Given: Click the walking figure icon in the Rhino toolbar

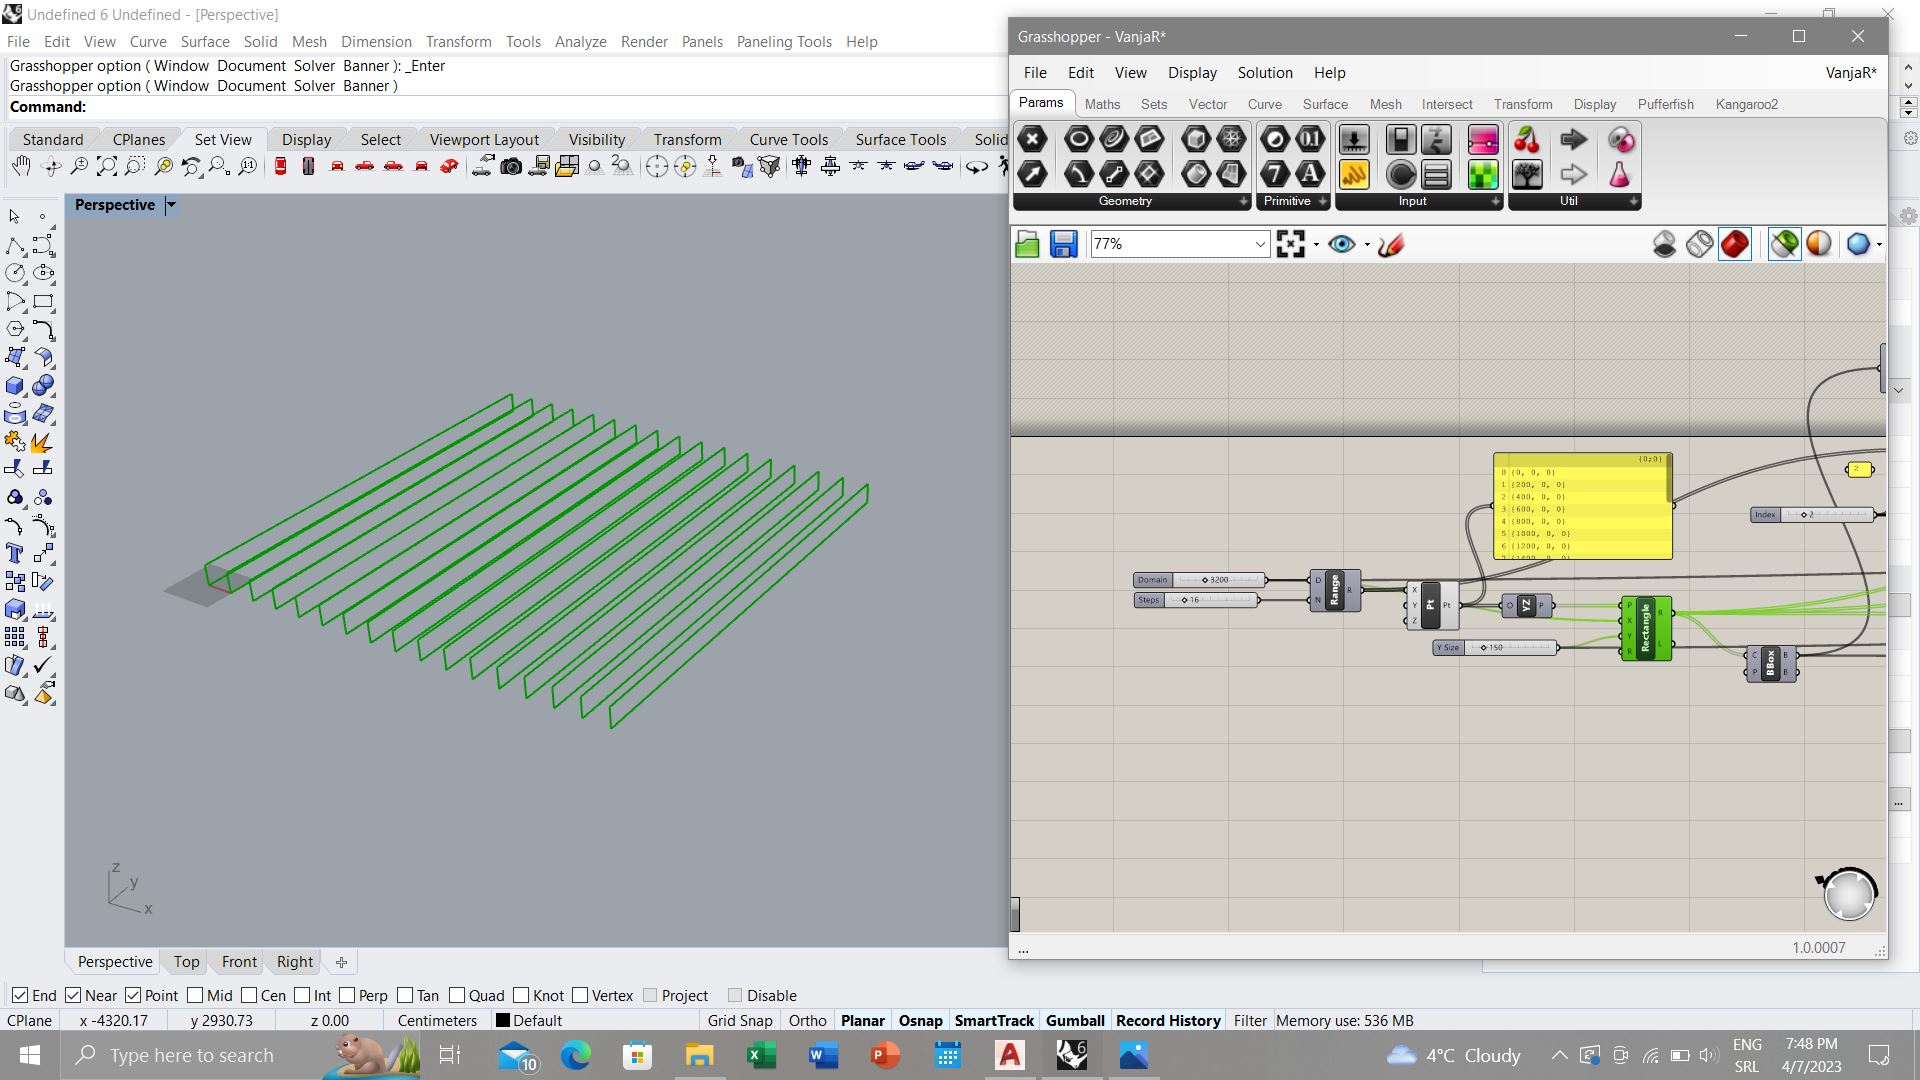Looking at the screenshot, I should pyautogui.click(x=1004, y=166).
